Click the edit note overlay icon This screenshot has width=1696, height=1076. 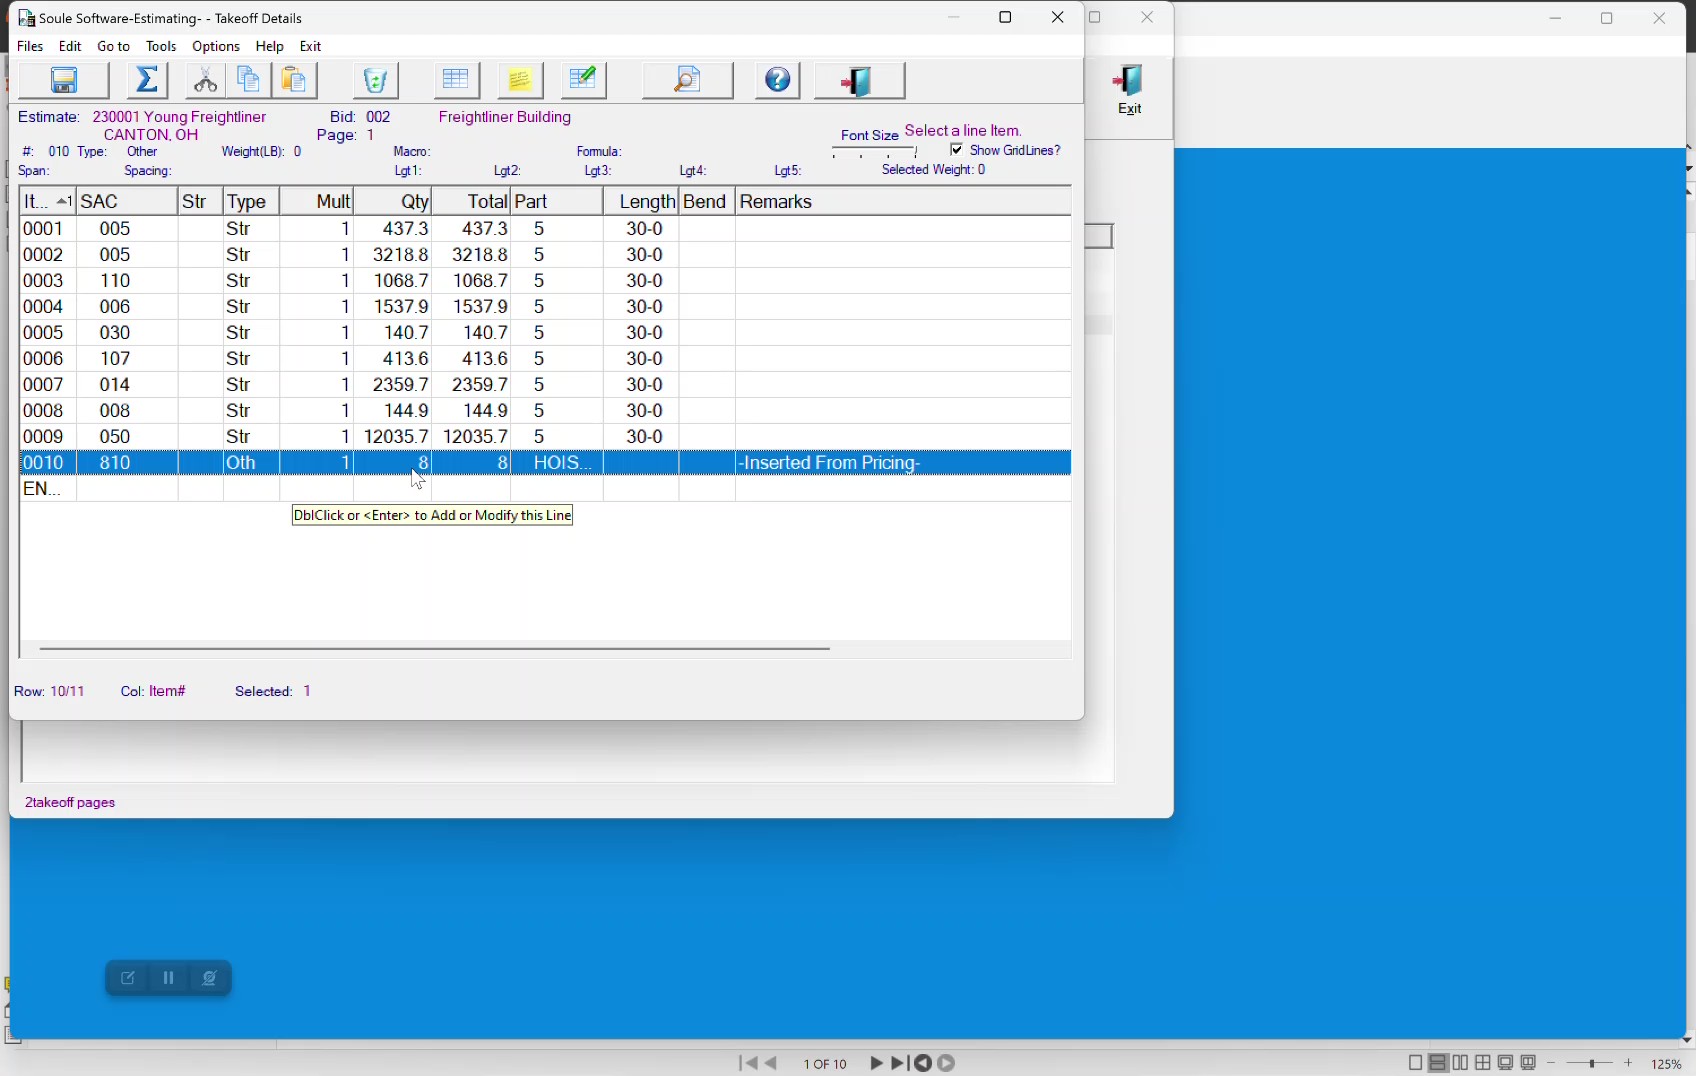click(128, 979)
